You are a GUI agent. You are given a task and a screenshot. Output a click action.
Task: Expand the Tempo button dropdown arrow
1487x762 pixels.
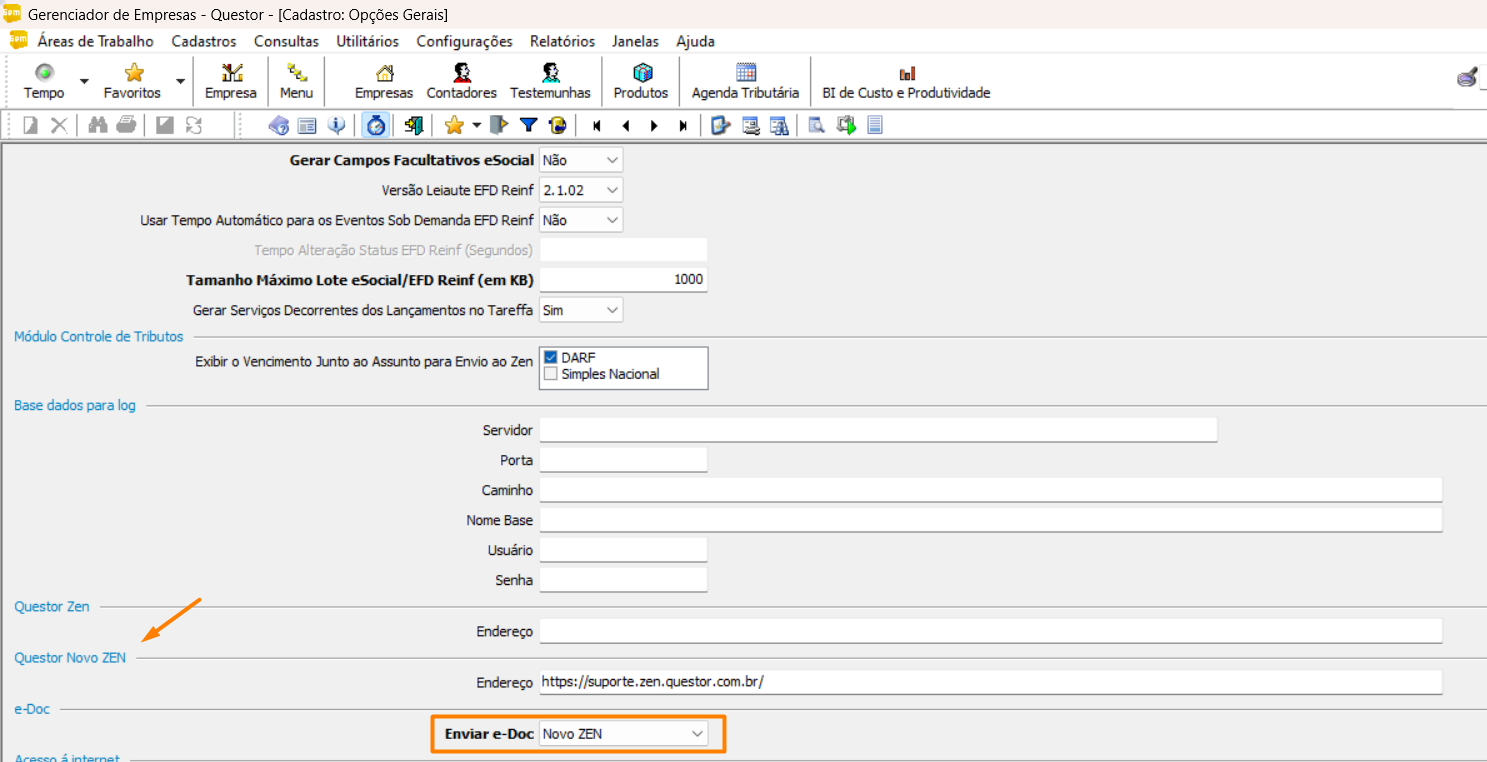(x=84, y=81)
